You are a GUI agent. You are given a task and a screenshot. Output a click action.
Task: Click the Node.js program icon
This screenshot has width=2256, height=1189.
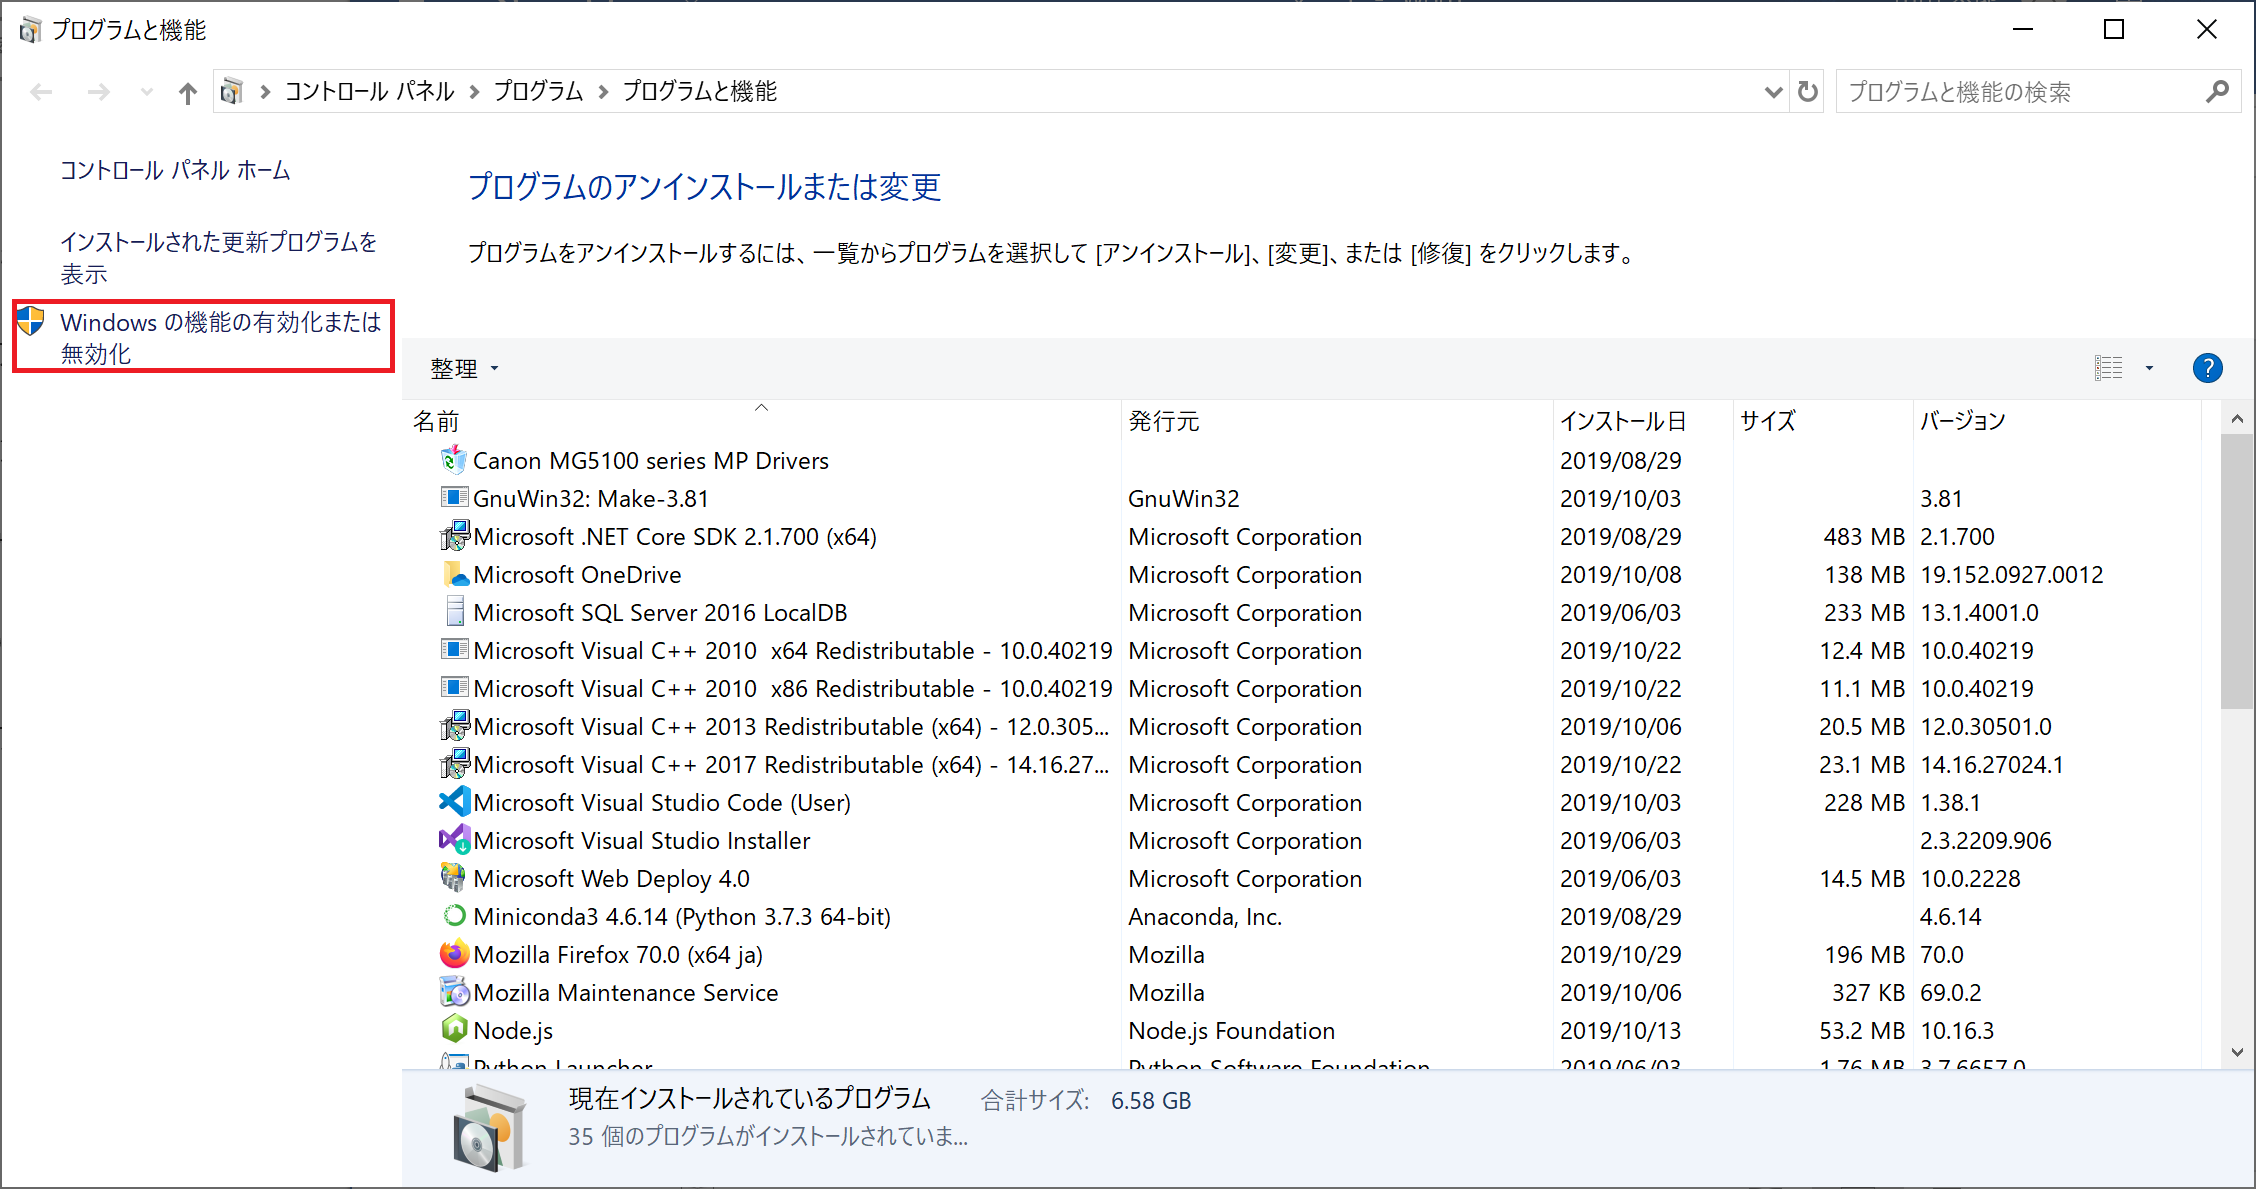tap(454, 1029)
